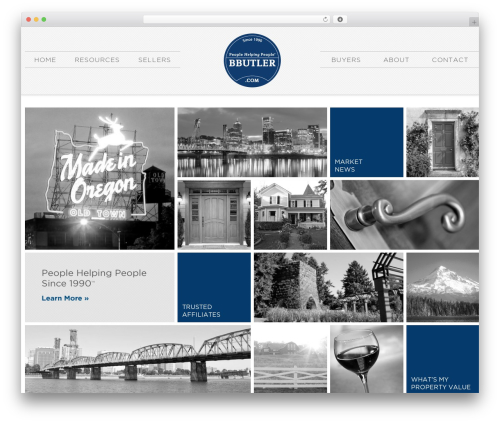The width and height of the screenshot is (500, 423).
Task: Go to the SELLERS page
Action: (x=154, y=60)
